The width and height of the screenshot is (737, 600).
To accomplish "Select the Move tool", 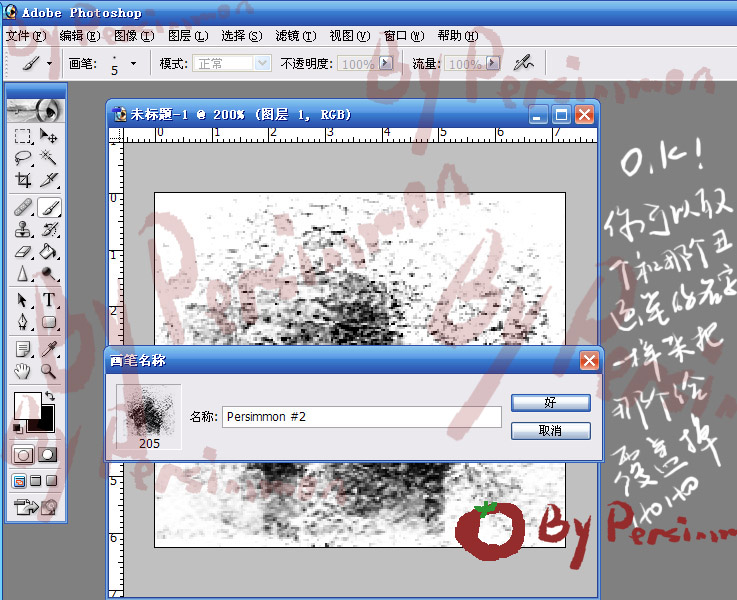I will (48, 136).
